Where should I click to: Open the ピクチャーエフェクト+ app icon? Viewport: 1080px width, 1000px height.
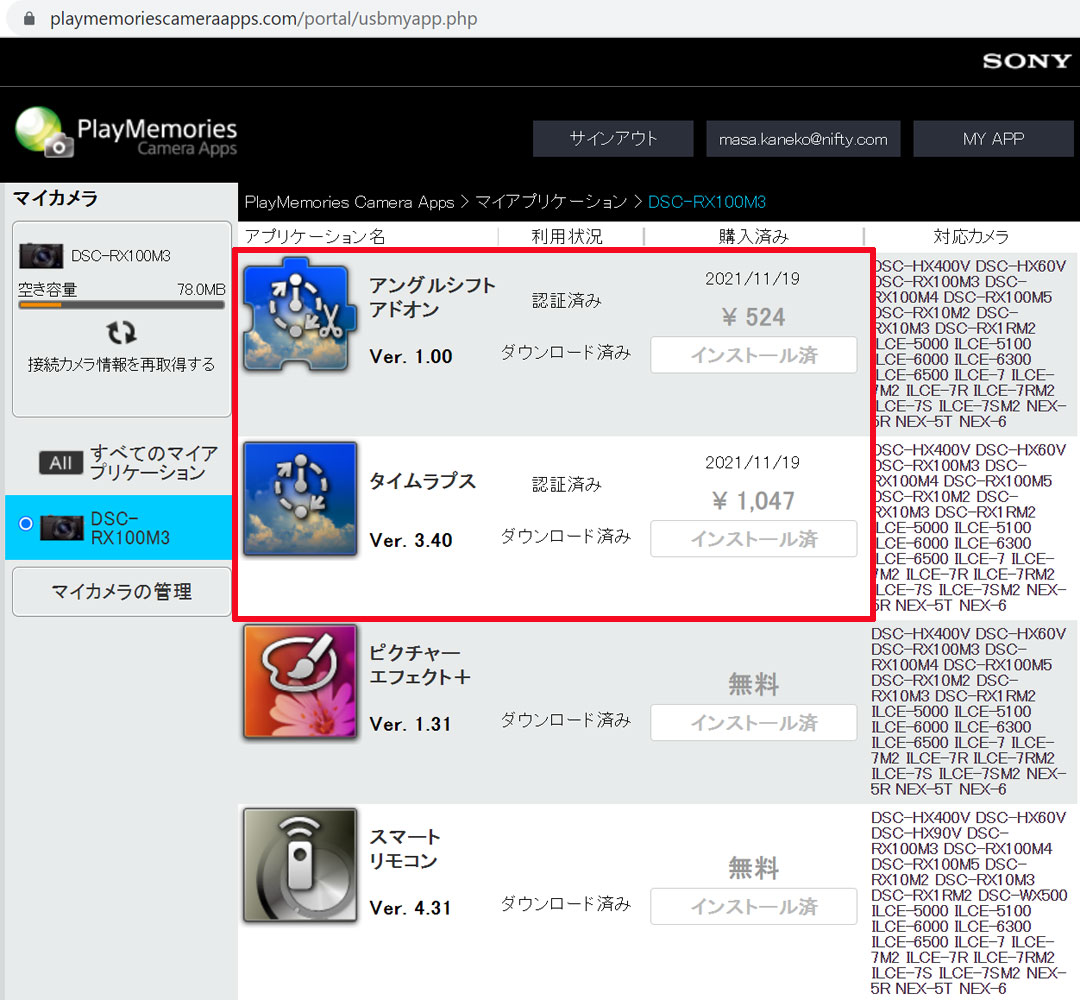[x=300, y=682]
